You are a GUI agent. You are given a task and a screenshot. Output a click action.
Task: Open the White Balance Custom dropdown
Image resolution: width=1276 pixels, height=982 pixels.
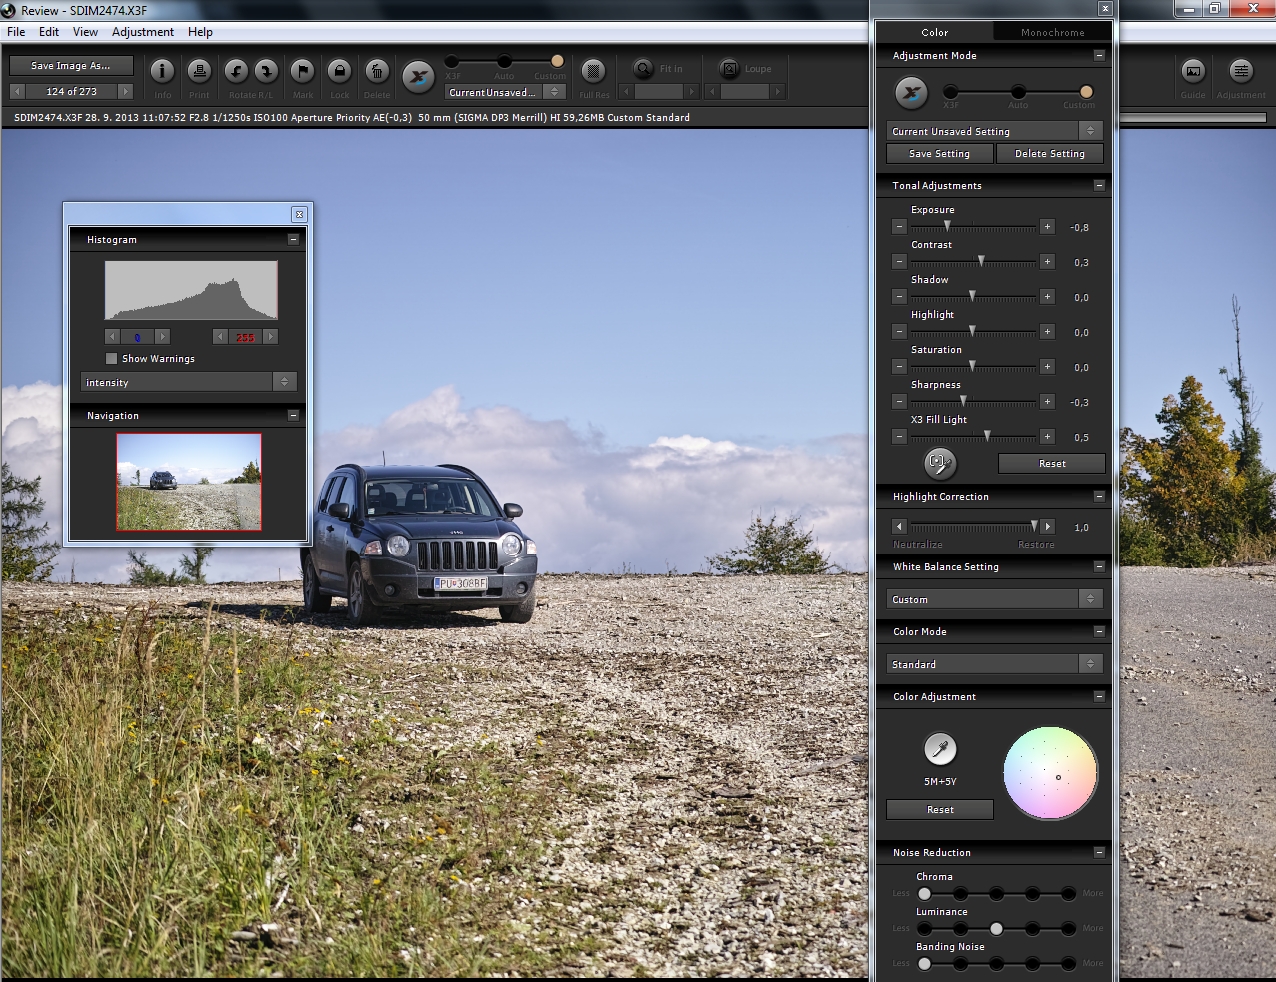(x=994, y=599)
